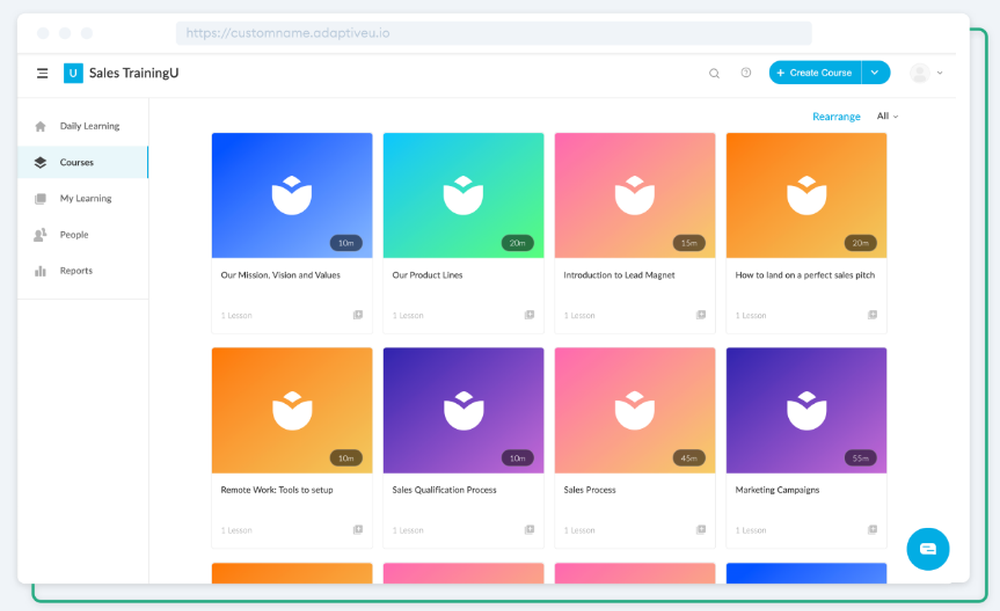The image size is (1000, 611).
Task: Click pink thumbnail of Lead Magnet course
Action: [635, 195]
